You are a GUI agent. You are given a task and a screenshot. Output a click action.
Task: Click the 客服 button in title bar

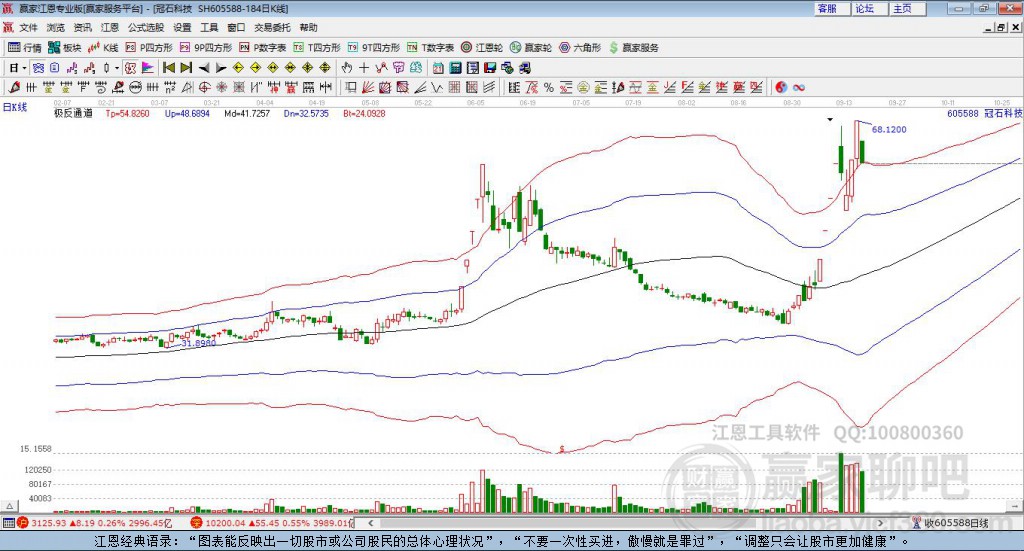pos(832,8)
